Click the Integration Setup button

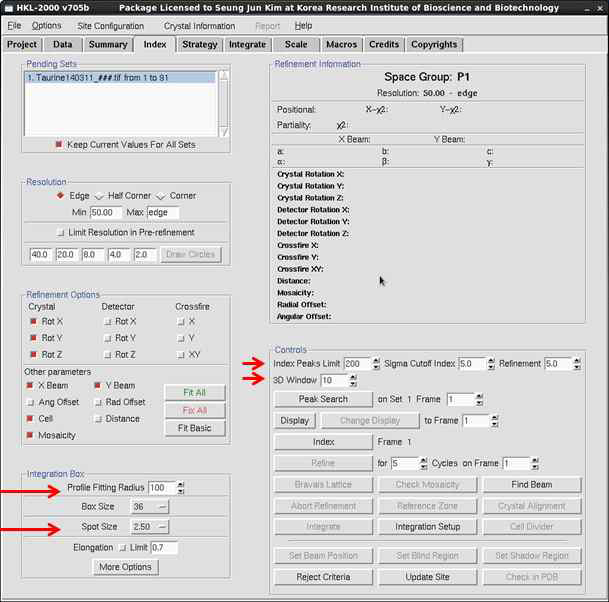click(x=427, y=526)
